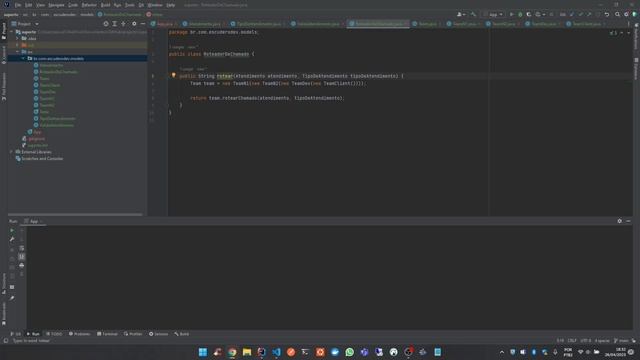The height and width of the screenshot is (360, 640).
Task: Click Print icon in Run console toolbar
Action: [22, 265]
